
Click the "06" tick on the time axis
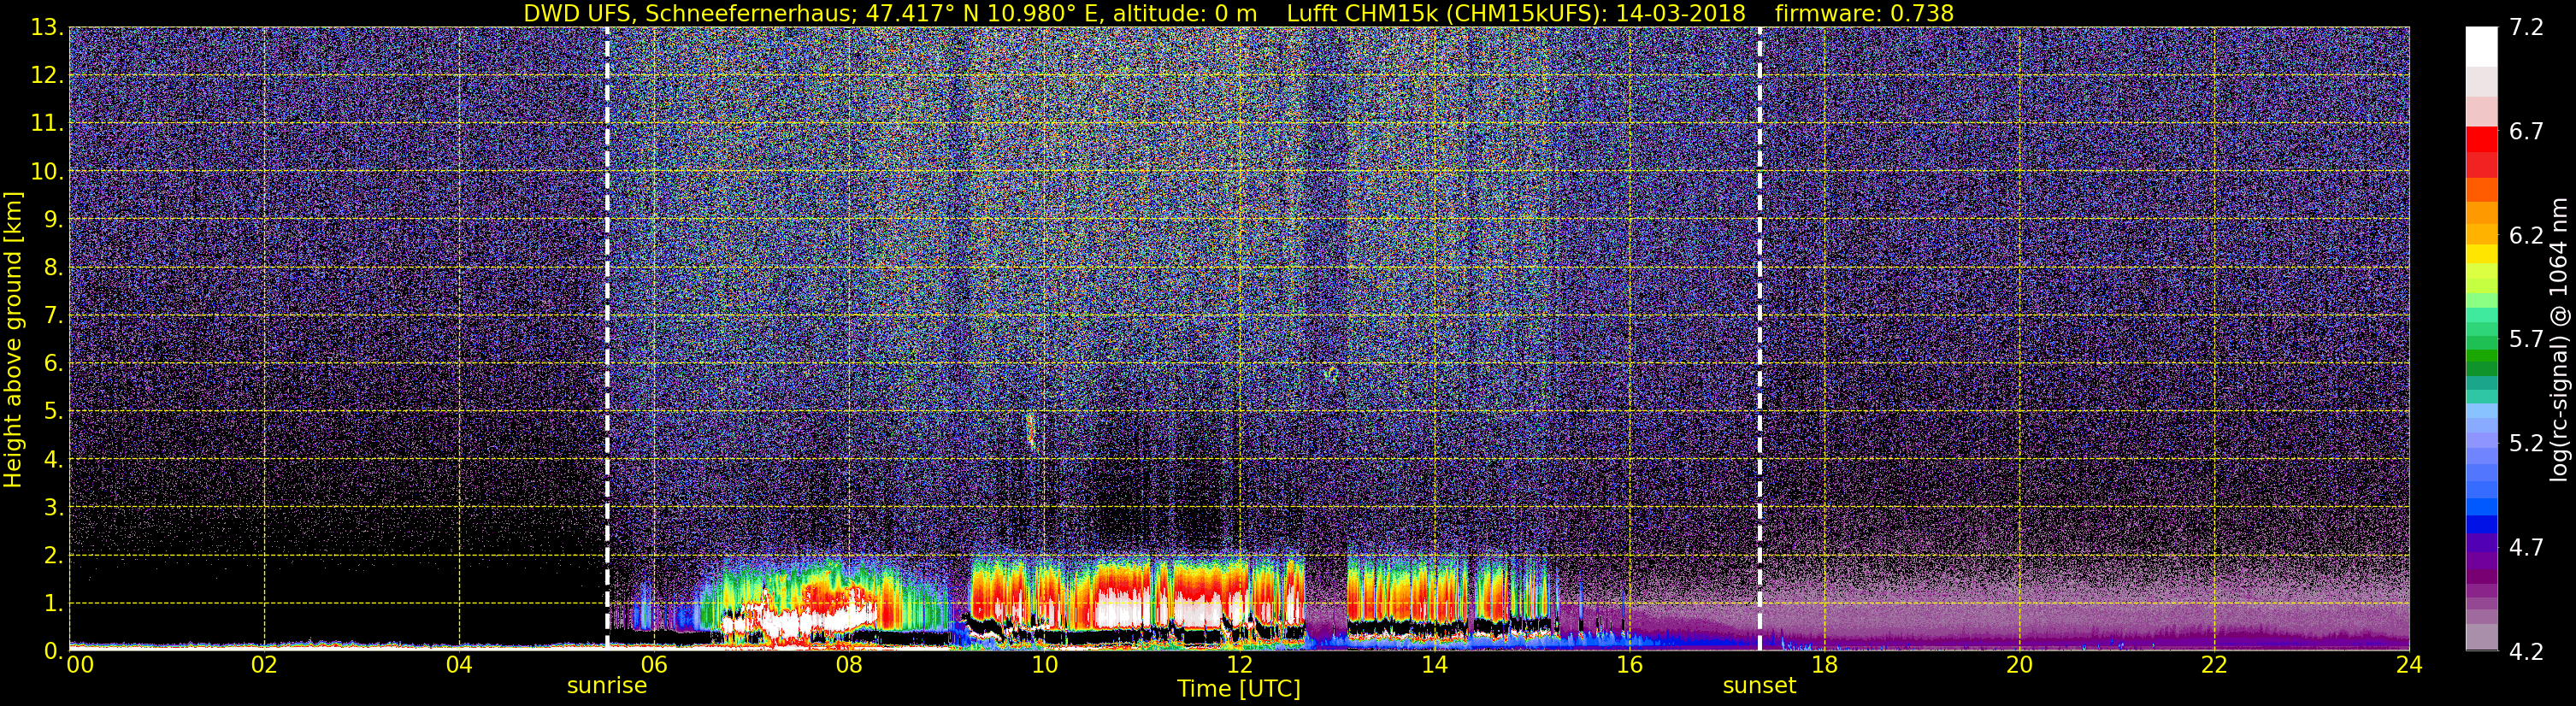click(654, 665)
